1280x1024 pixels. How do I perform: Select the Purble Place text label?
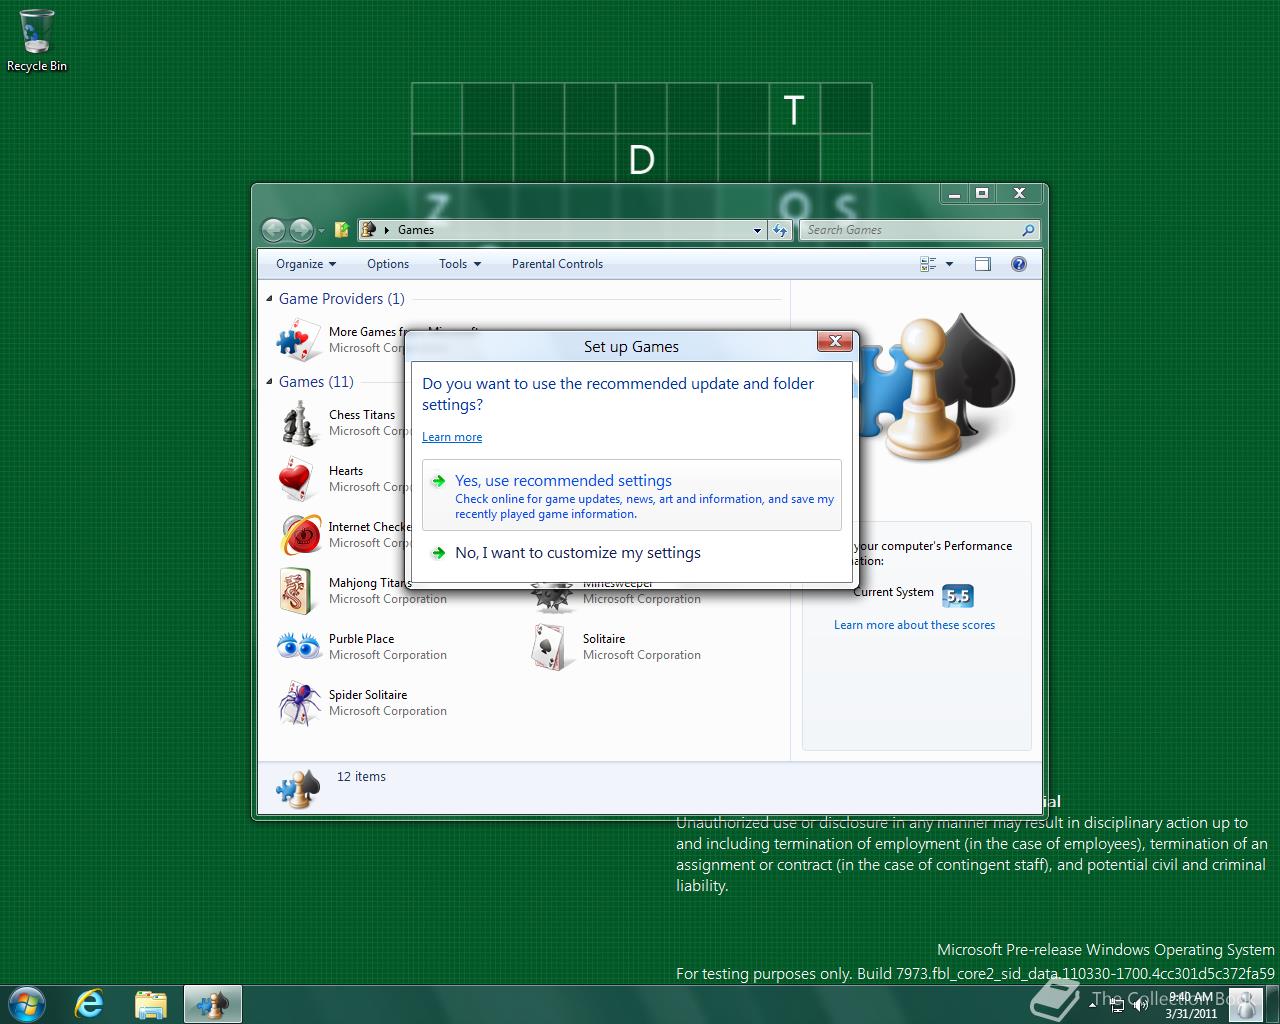(361, 639)
